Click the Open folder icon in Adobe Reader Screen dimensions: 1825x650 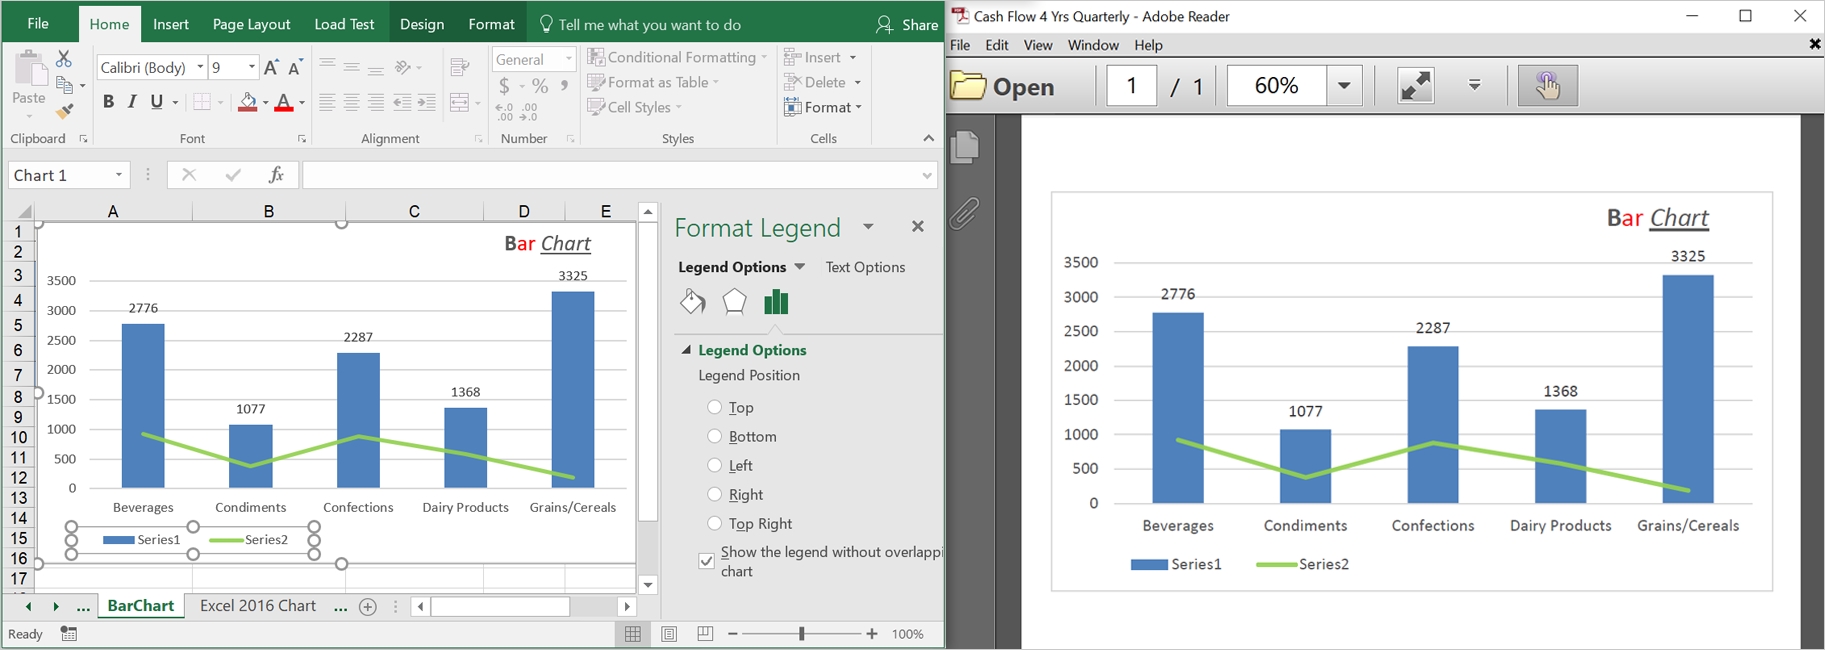[968, 86]
